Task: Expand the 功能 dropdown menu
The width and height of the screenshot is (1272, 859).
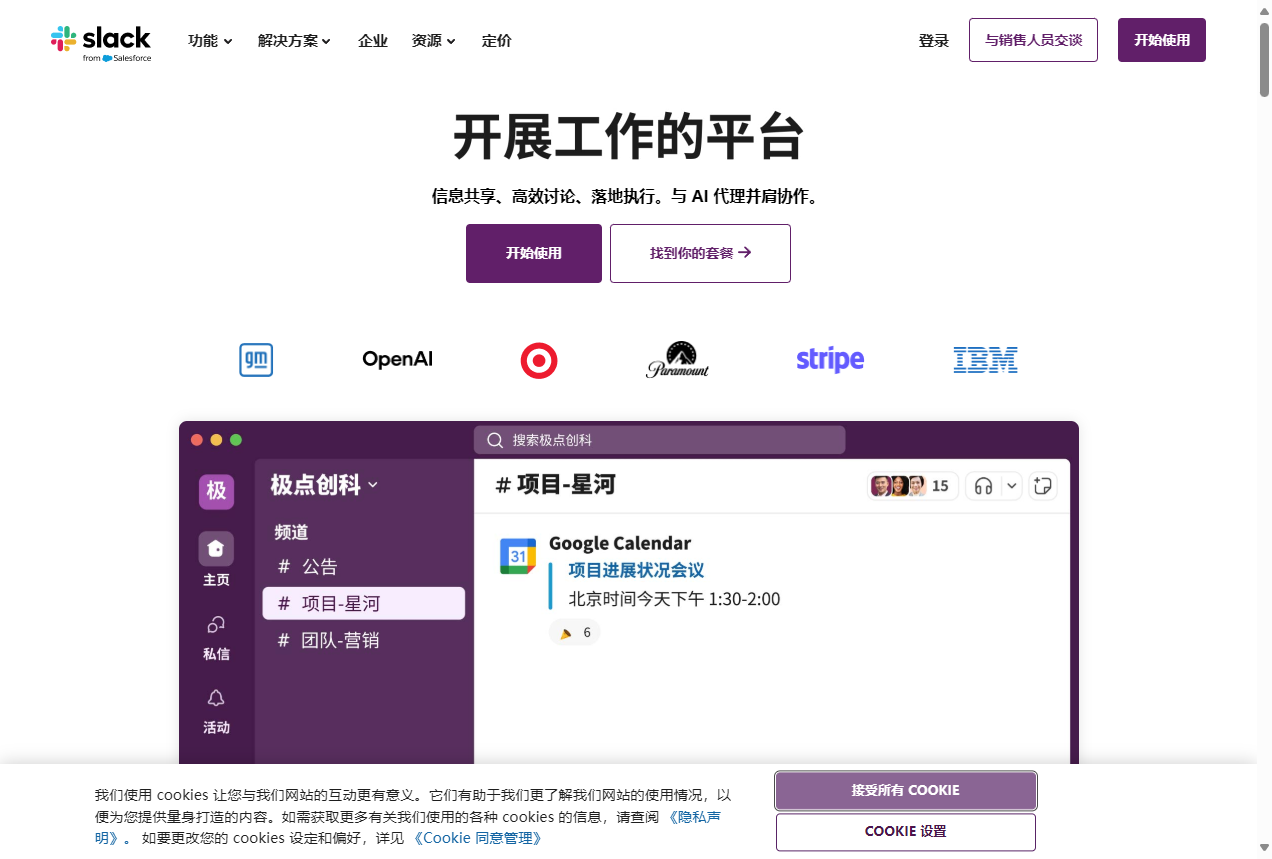Action: (210, 41)
